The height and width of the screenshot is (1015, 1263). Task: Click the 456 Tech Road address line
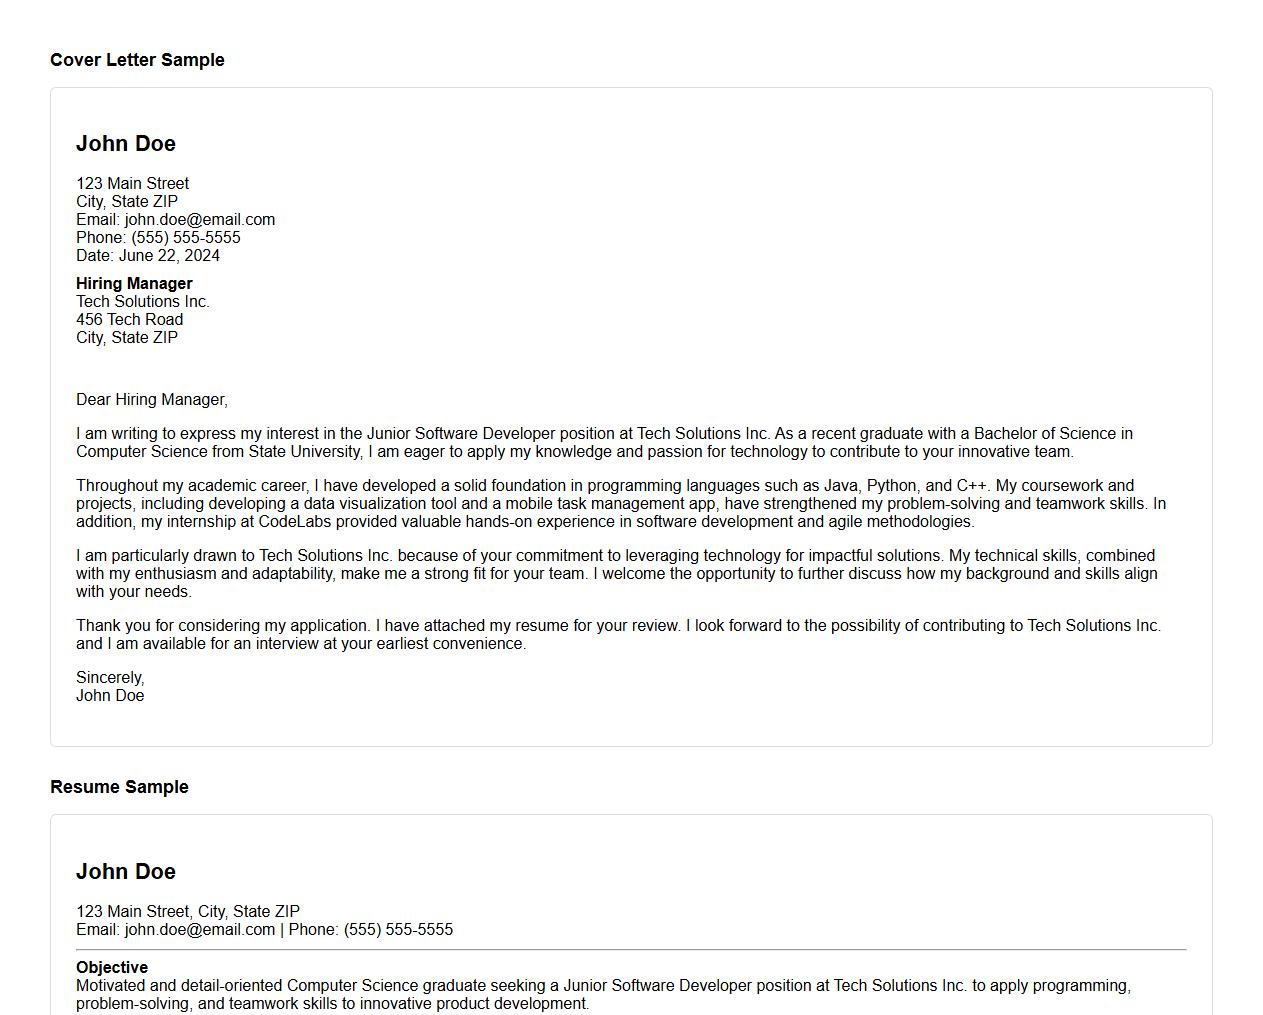click(130, 320)
